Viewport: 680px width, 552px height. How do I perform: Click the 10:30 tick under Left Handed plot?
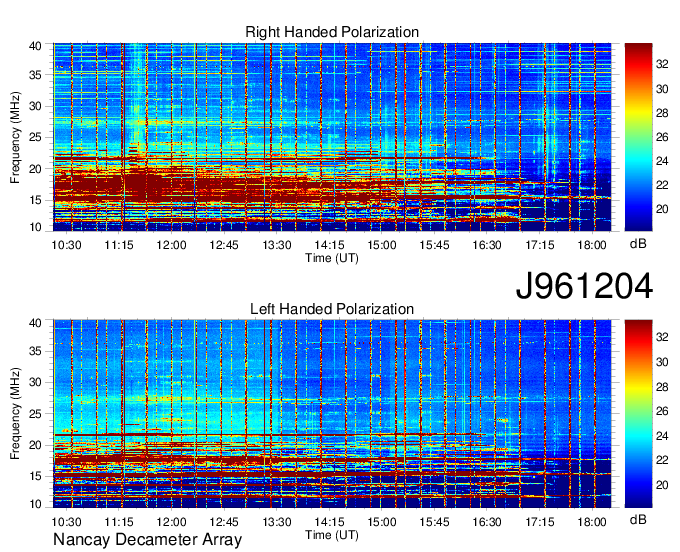coord(66,522)
